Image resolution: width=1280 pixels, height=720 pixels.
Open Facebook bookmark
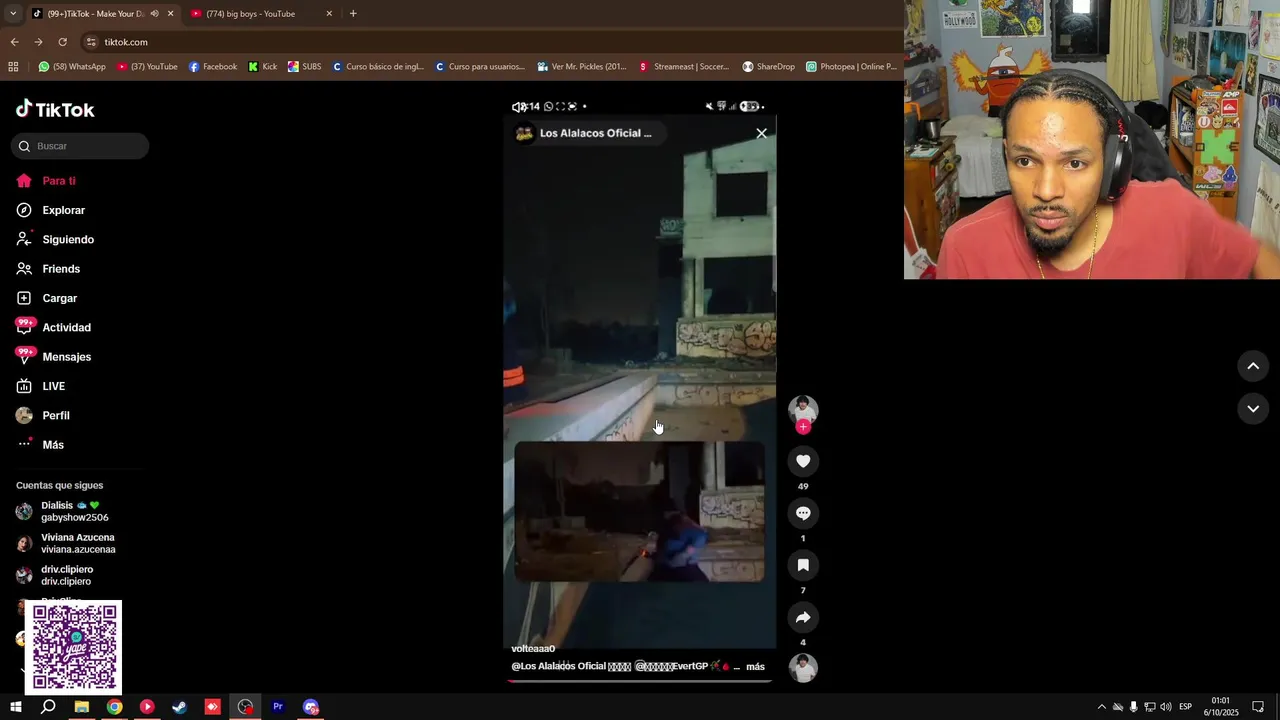pos(213,67)
